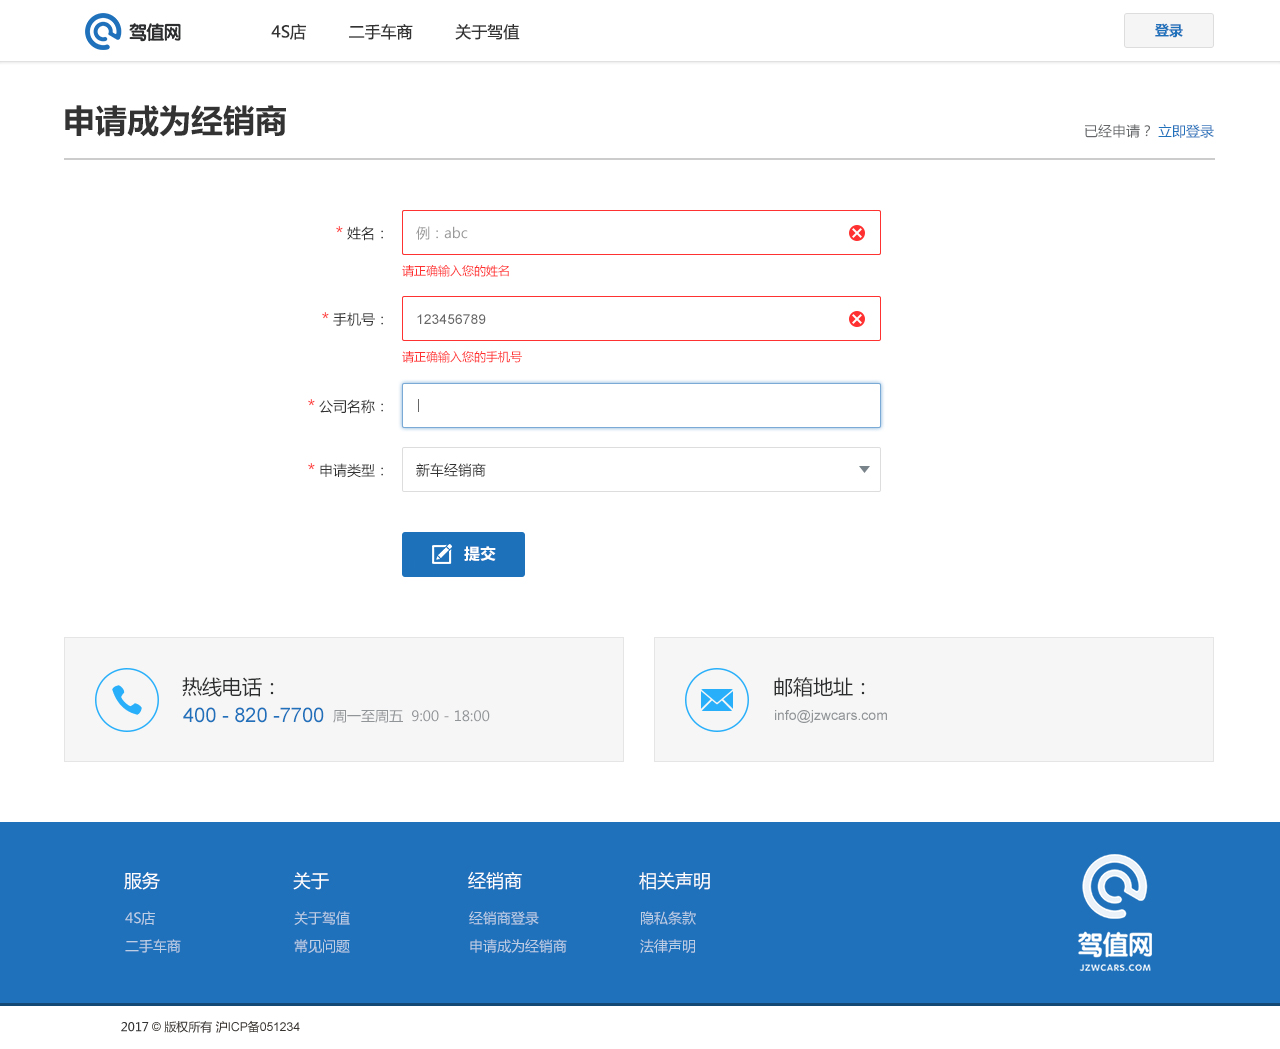Open footer 常见问题 link
This screenshot has width=1280, height=1049.
(322, 946)
